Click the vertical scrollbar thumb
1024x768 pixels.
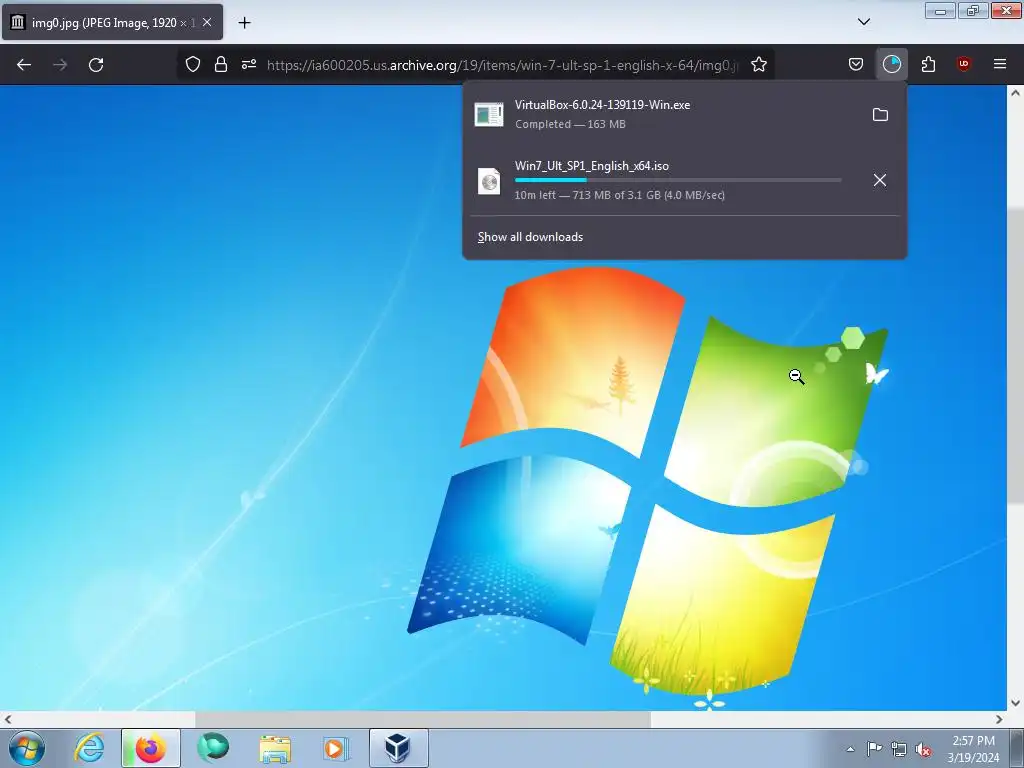click(1015, 356)
